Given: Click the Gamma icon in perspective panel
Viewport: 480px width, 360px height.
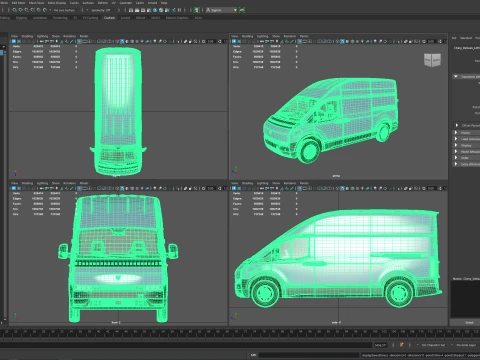Looking at the screenshot, I should pos(440,41).
